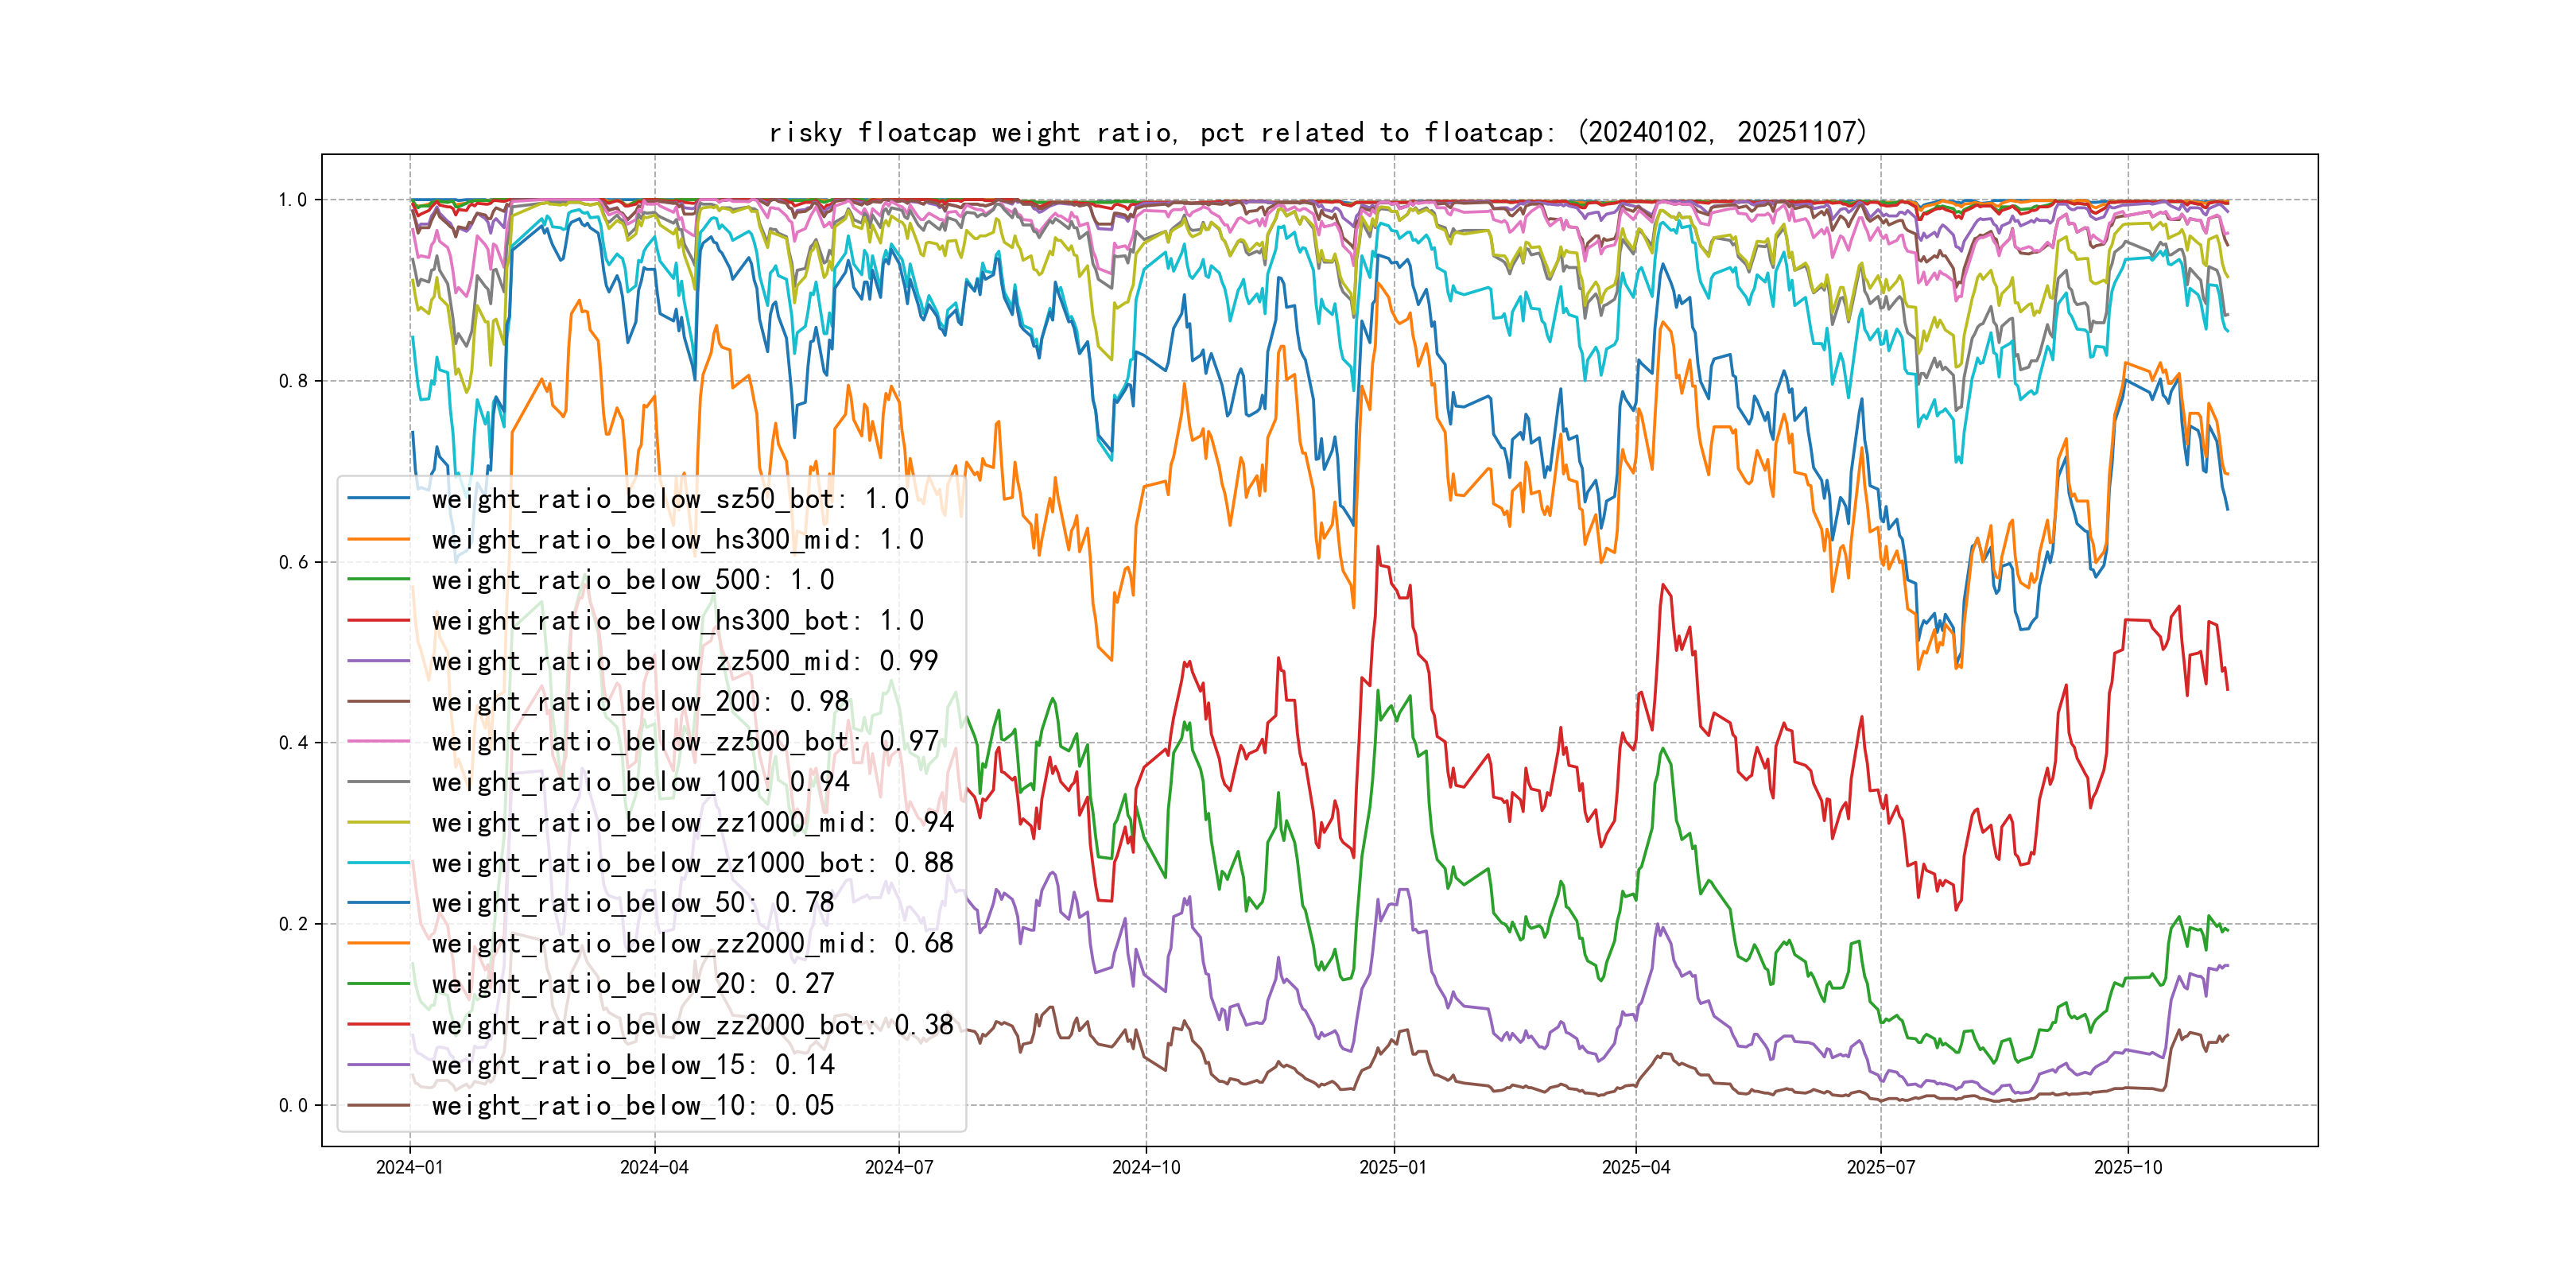Select legend entry weight_ratio_below_zz2000_mid
This screenshot has width=2576, height=1288.
pos(692,944)
